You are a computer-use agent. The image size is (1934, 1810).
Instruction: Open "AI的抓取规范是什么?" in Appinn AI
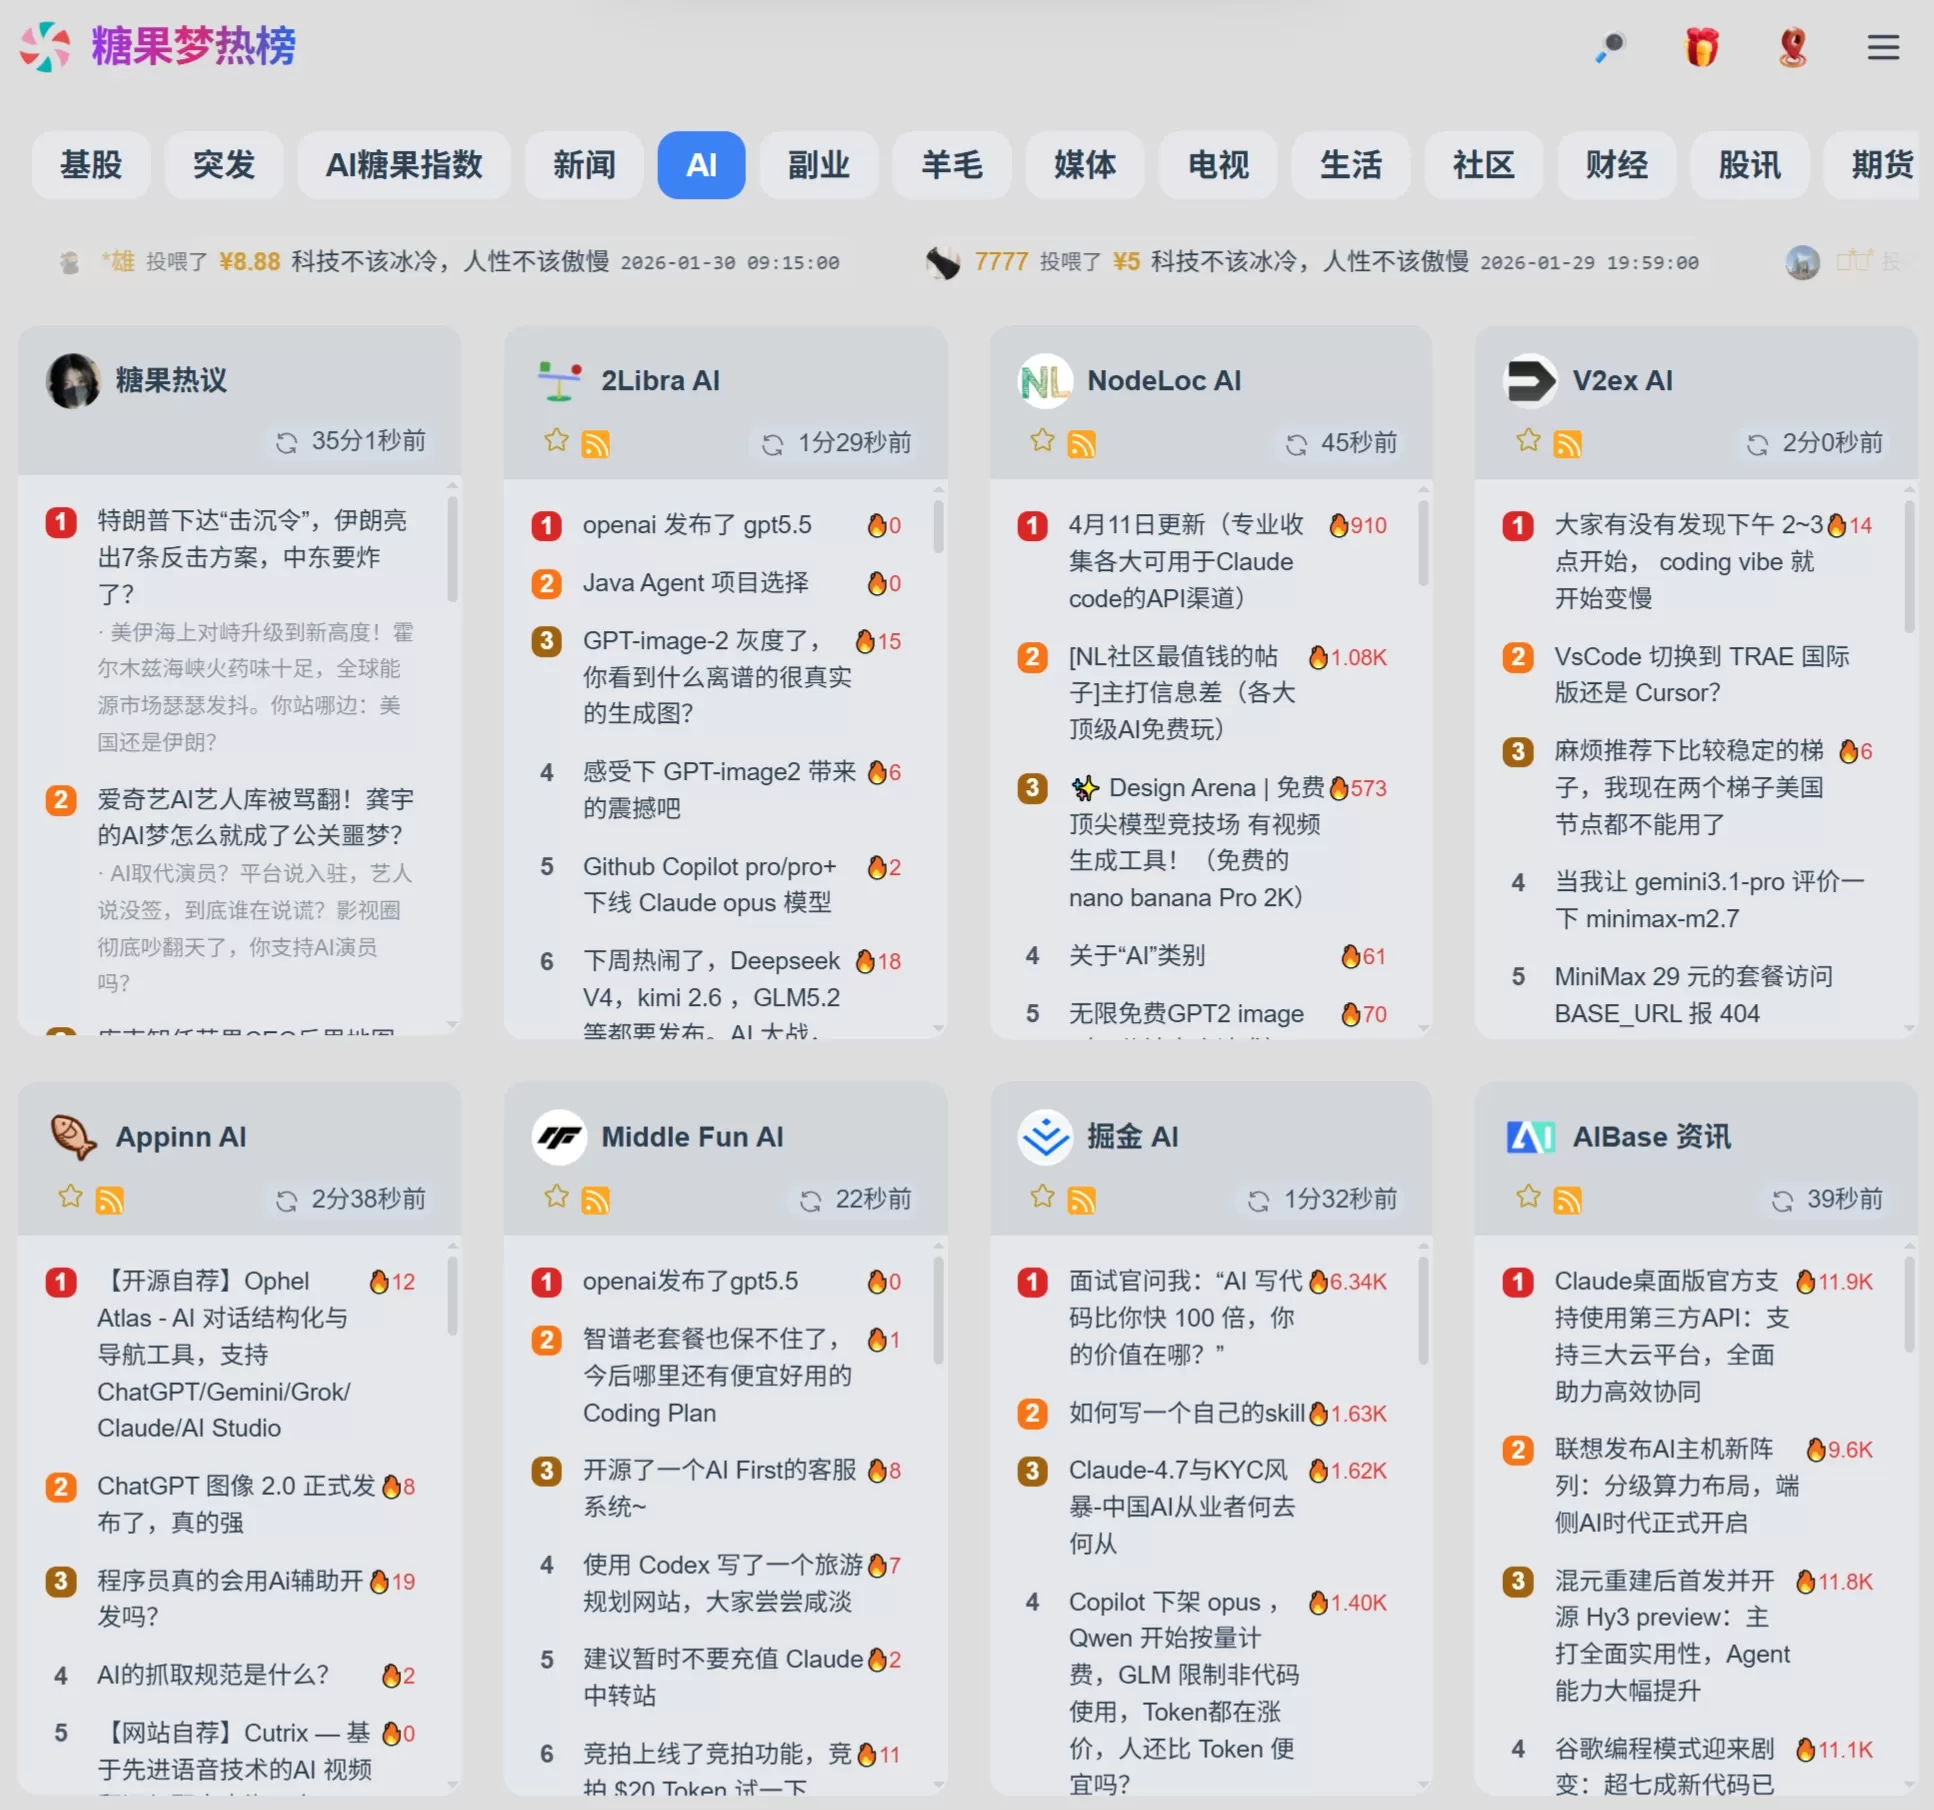(213, 1675)
